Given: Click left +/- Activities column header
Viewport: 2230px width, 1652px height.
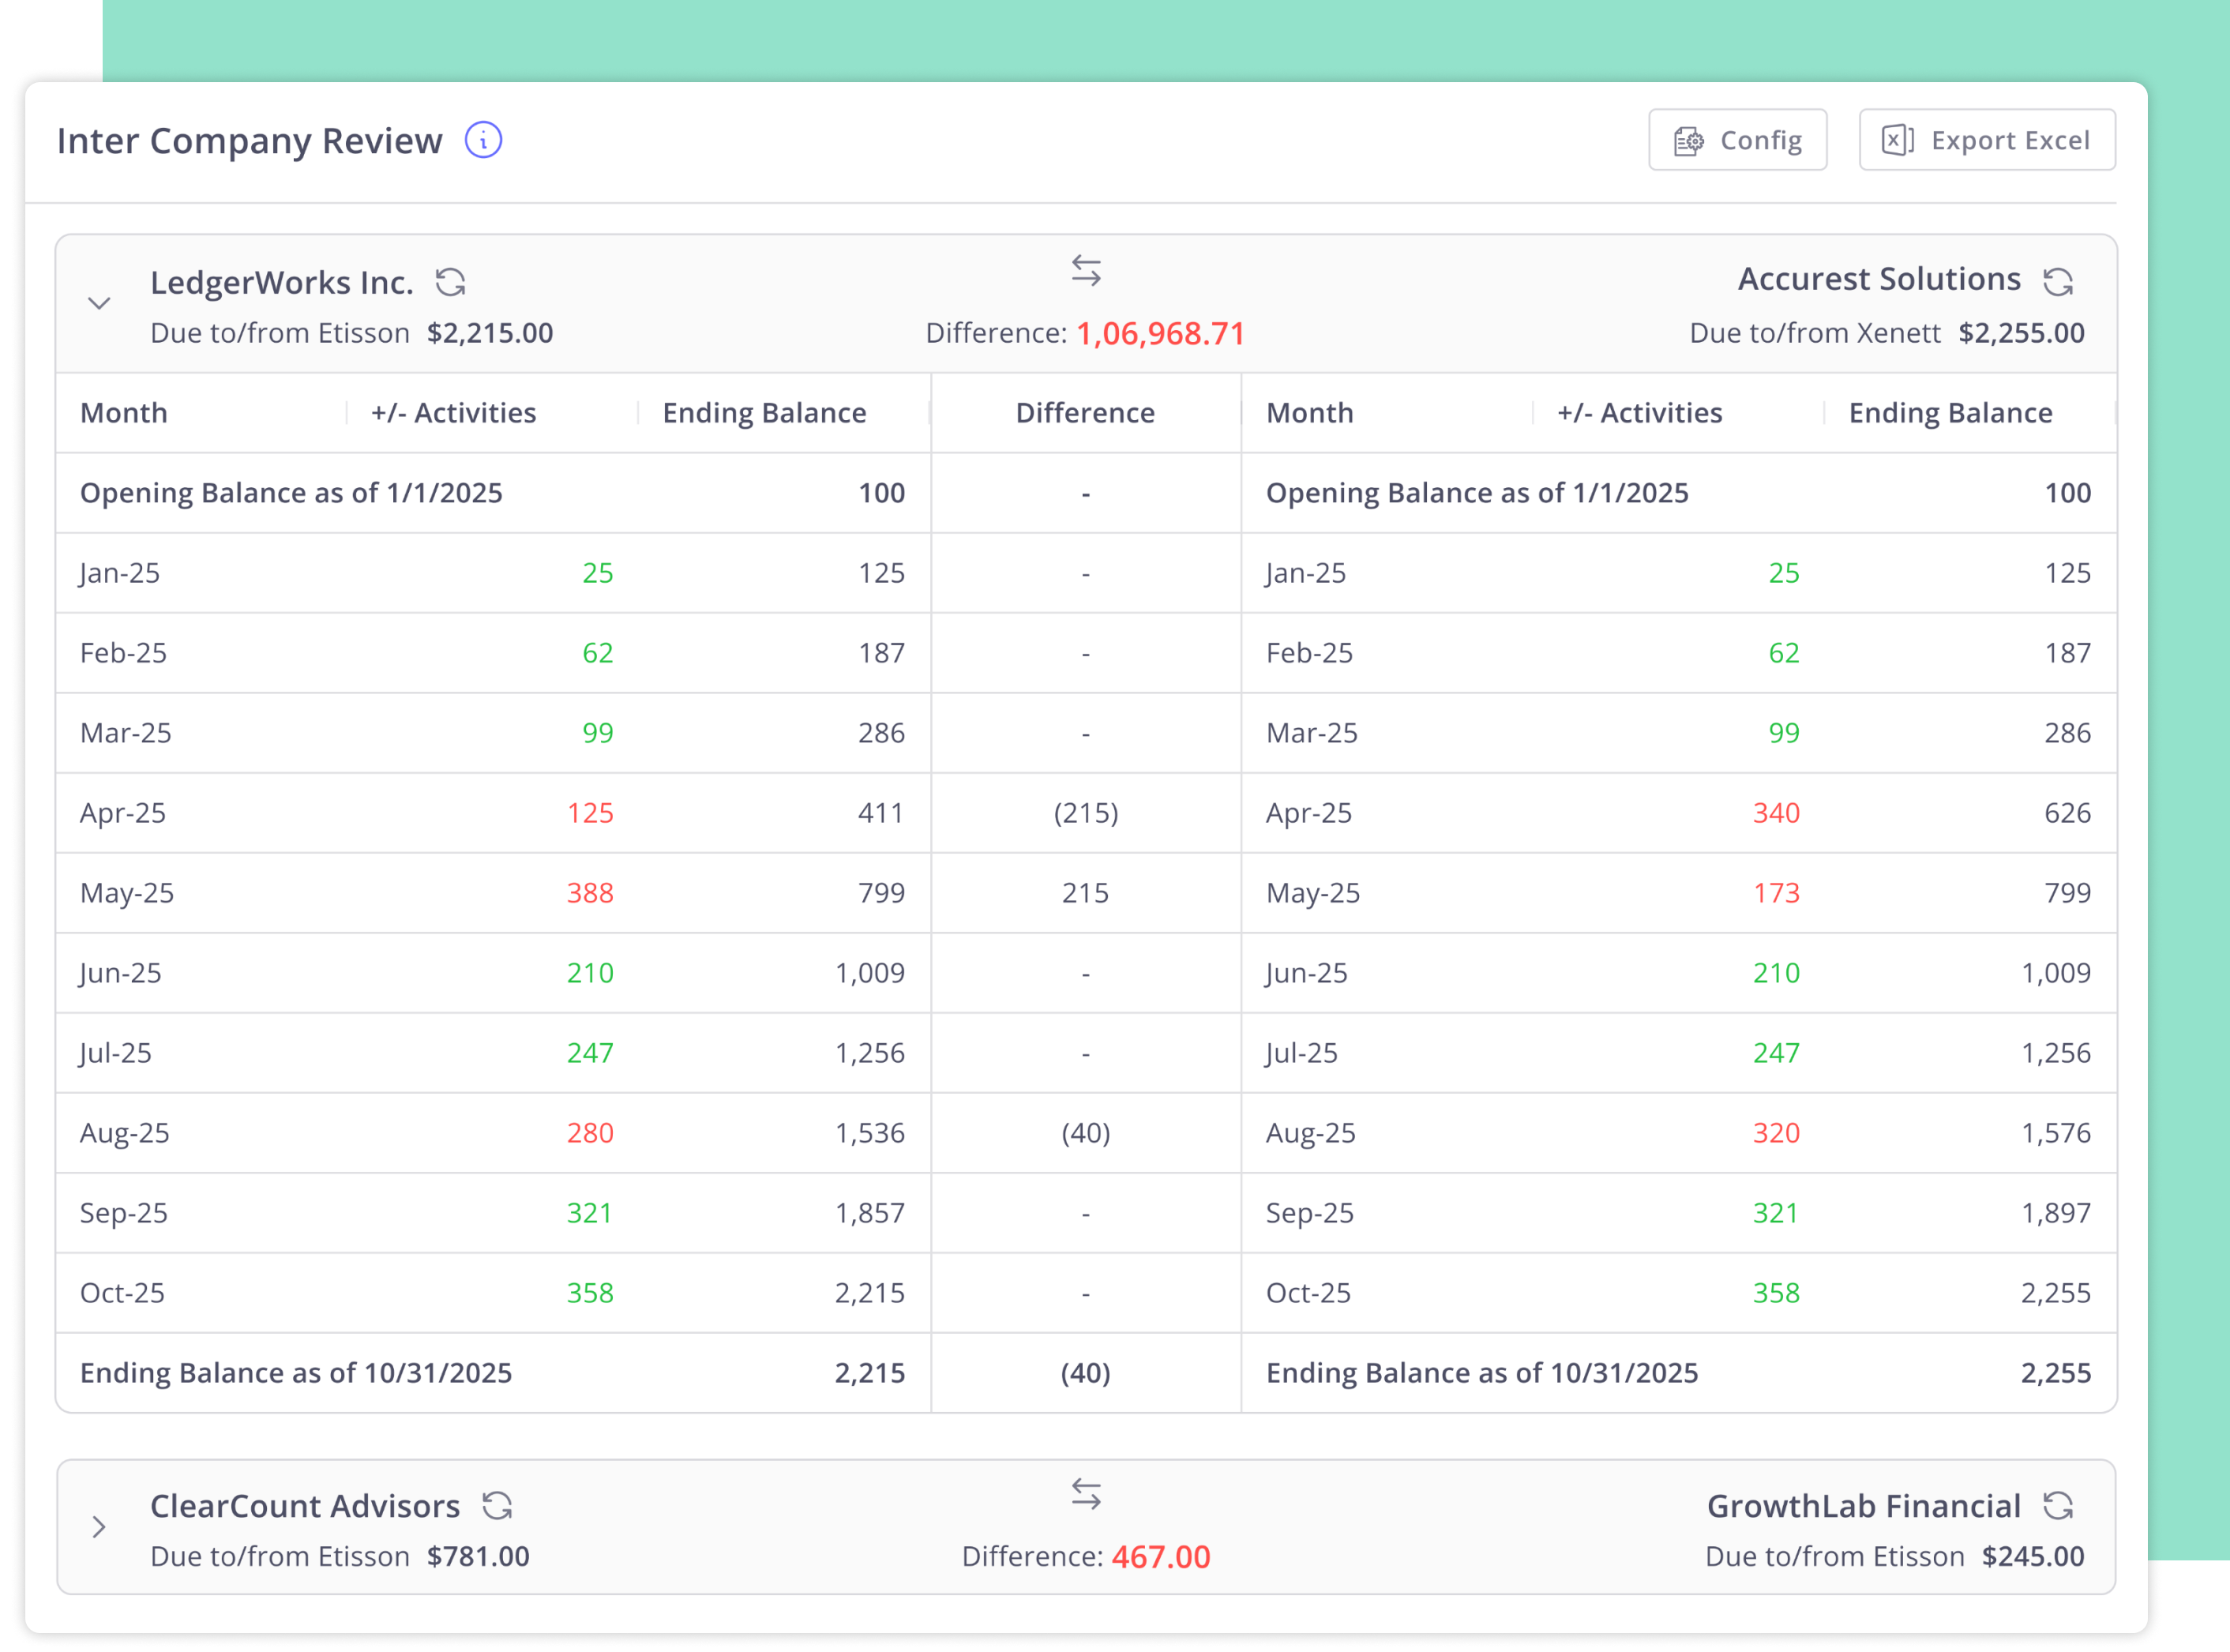Looking at the screenshot, I should click(453, 413).
